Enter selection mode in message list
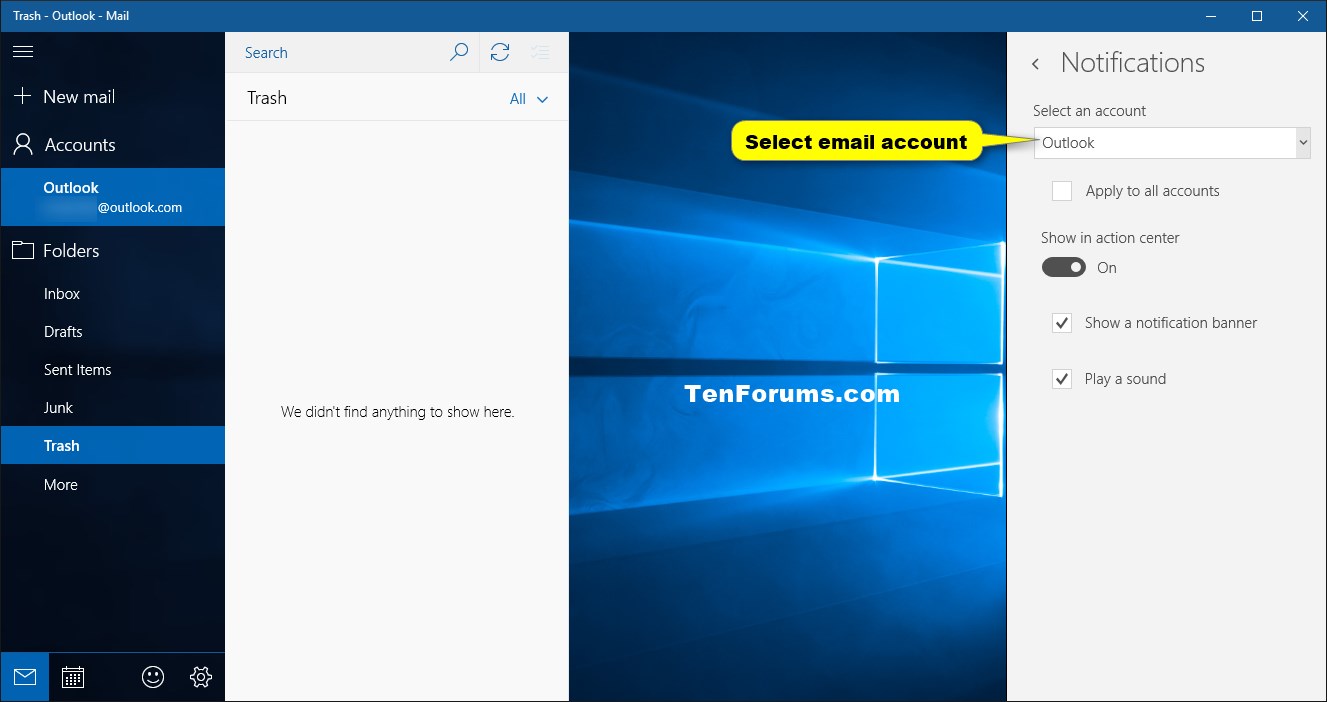The image size is (1327, 702). 540,52
